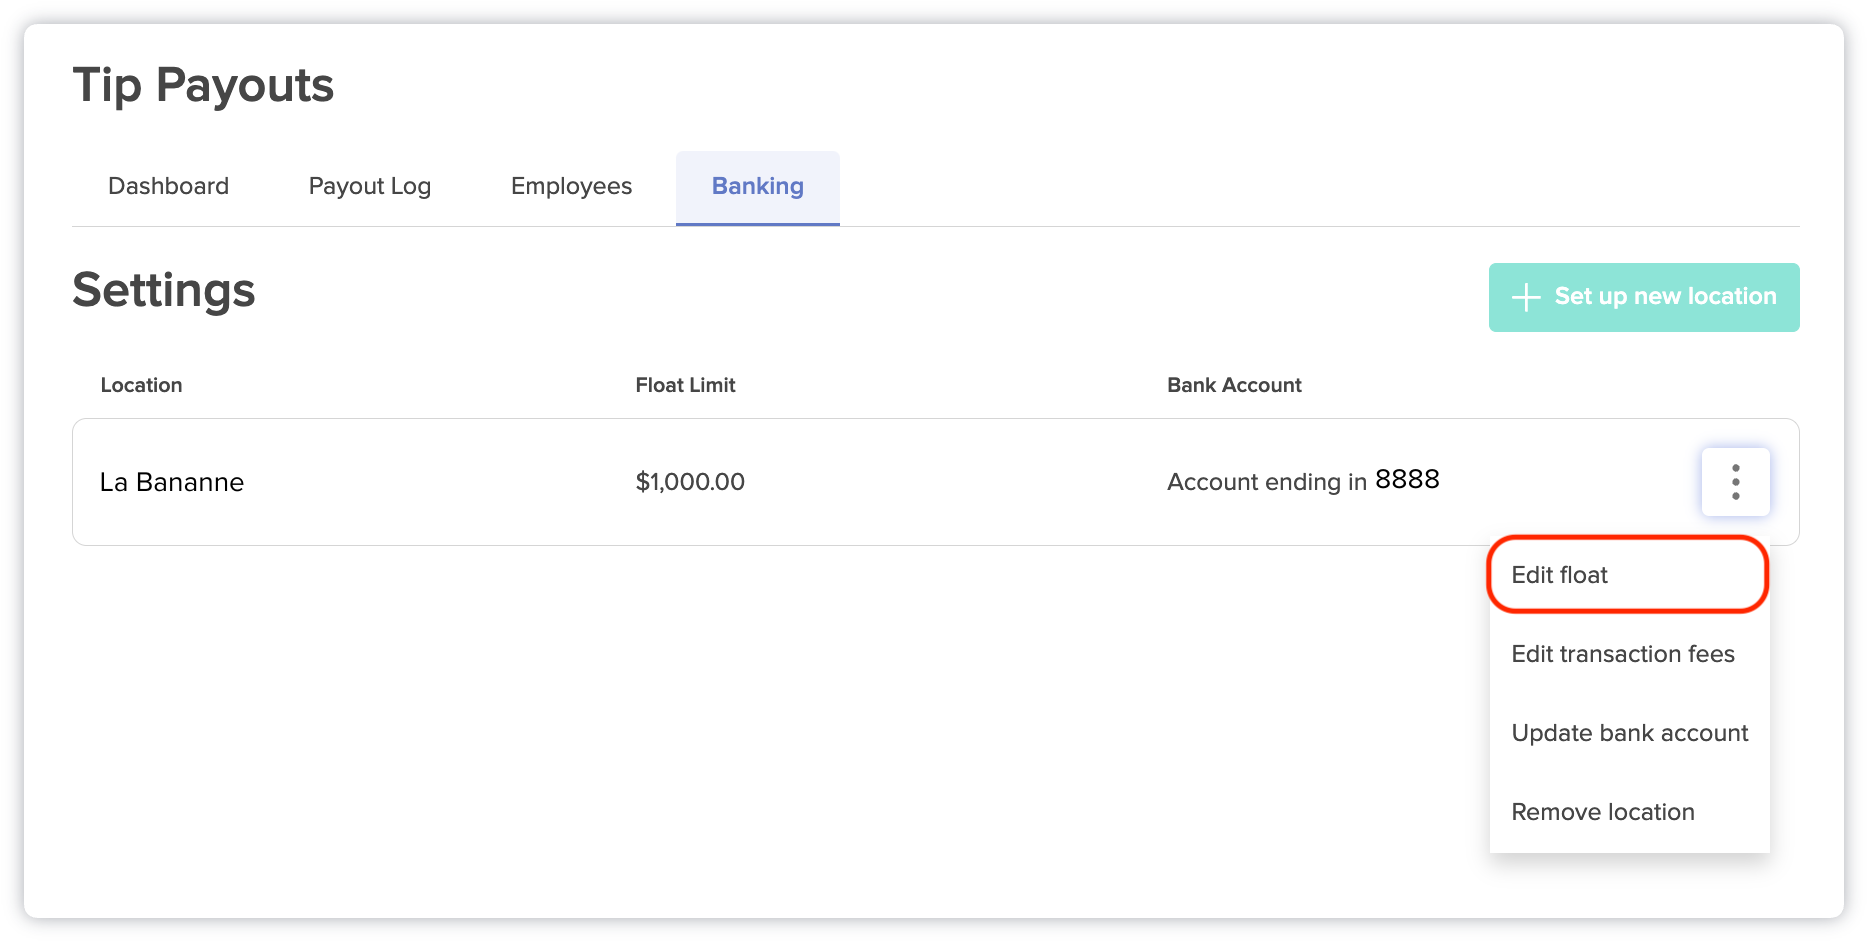Select the active Banking tab

757,185
